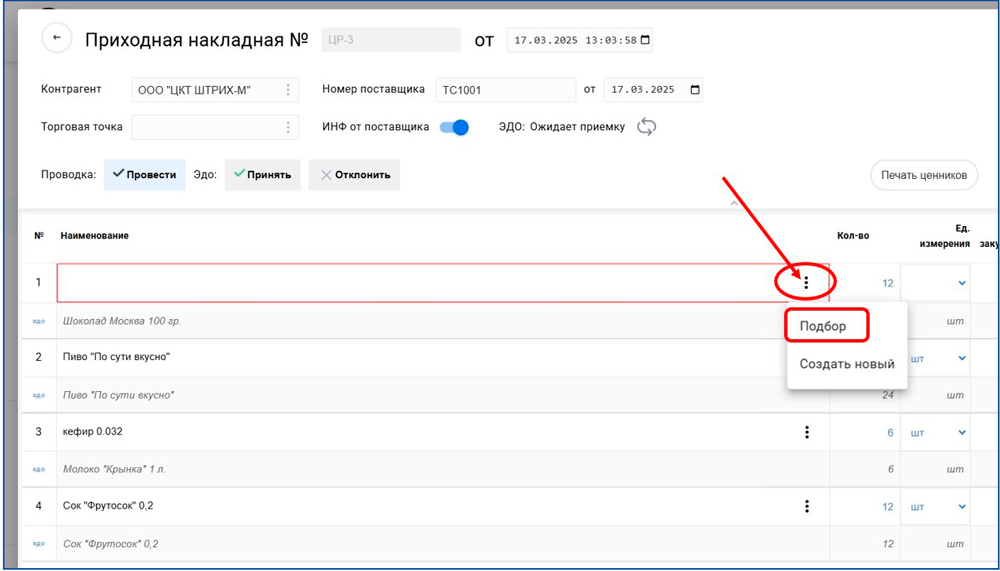Click Торговая точка field three-dot icon

click(288, 128)
